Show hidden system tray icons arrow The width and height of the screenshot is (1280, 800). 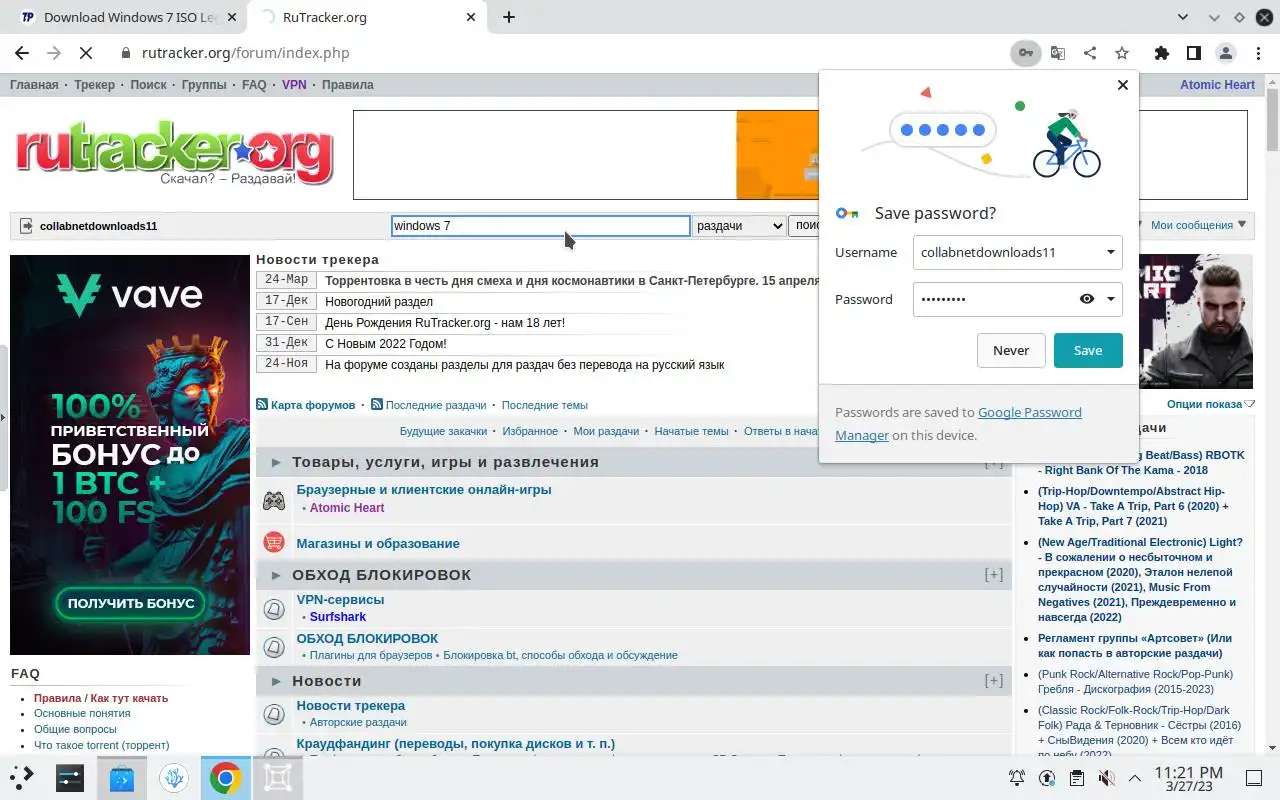coord(1135,778)
